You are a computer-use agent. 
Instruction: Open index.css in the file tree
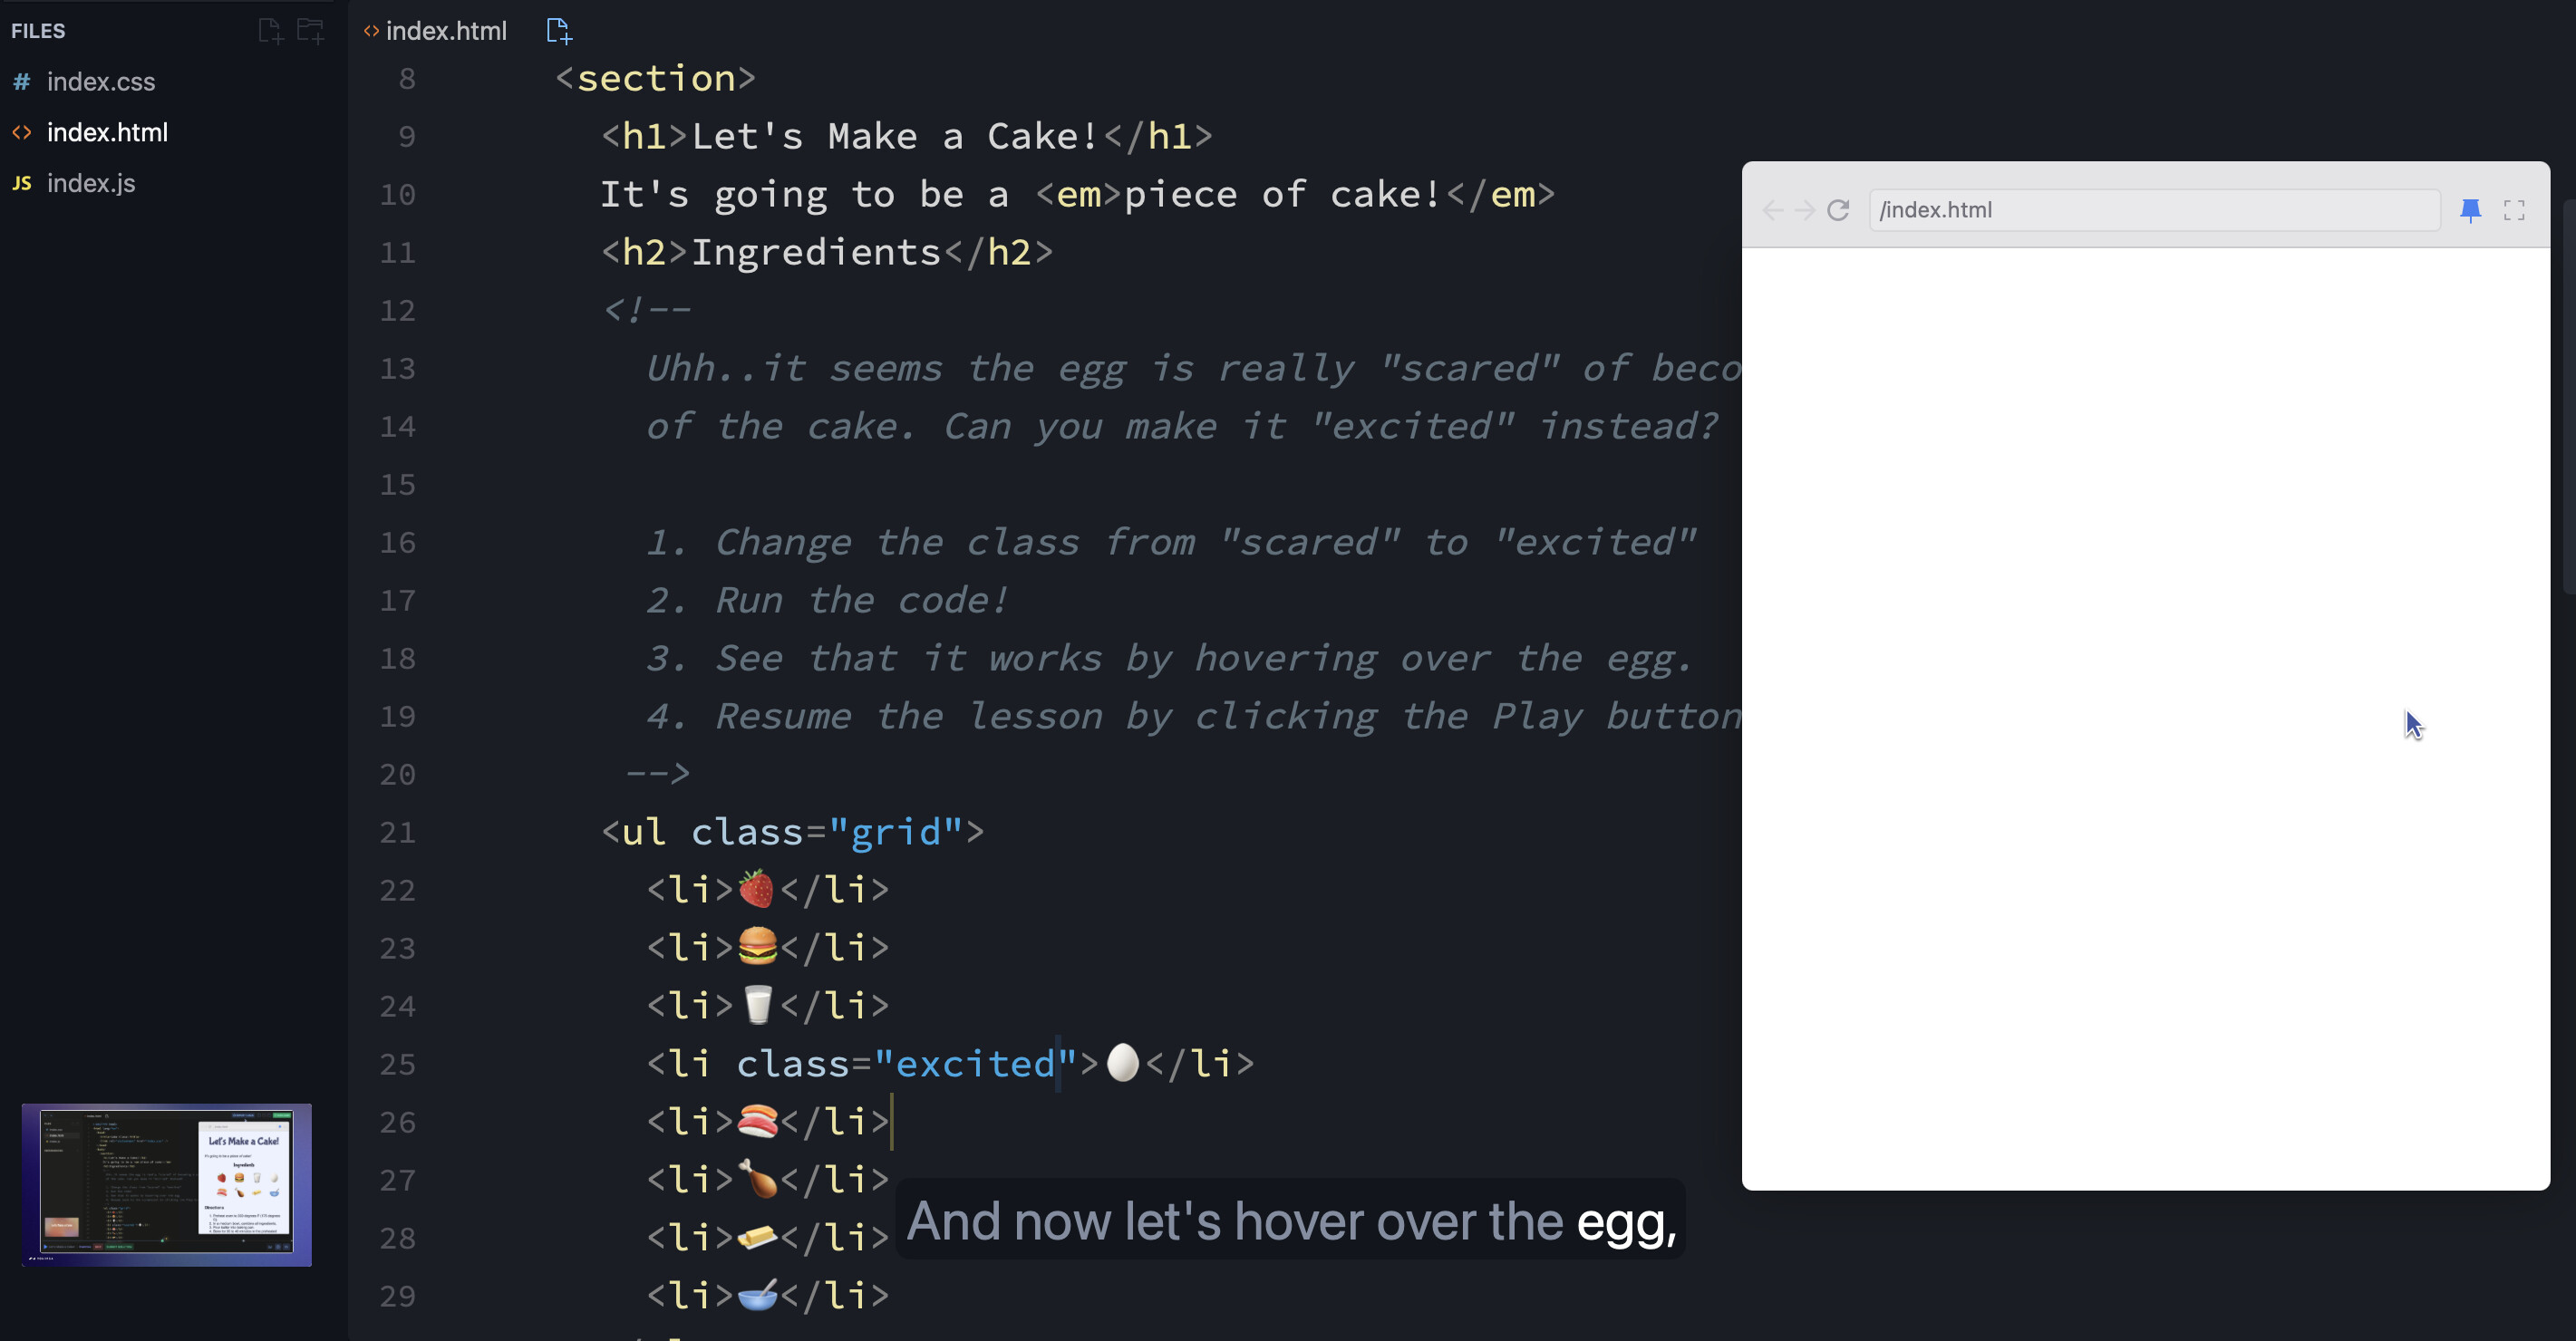[101, 82]
